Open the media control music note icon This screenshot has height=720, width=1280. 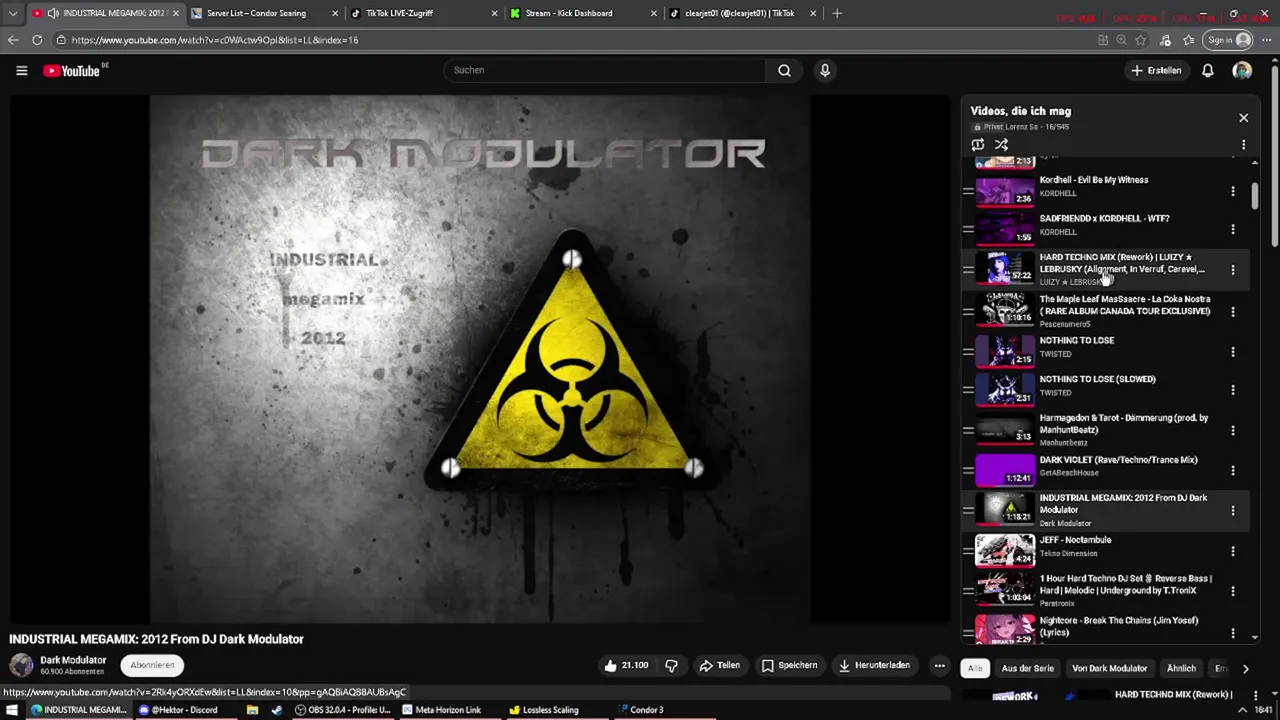(1165, 40)
